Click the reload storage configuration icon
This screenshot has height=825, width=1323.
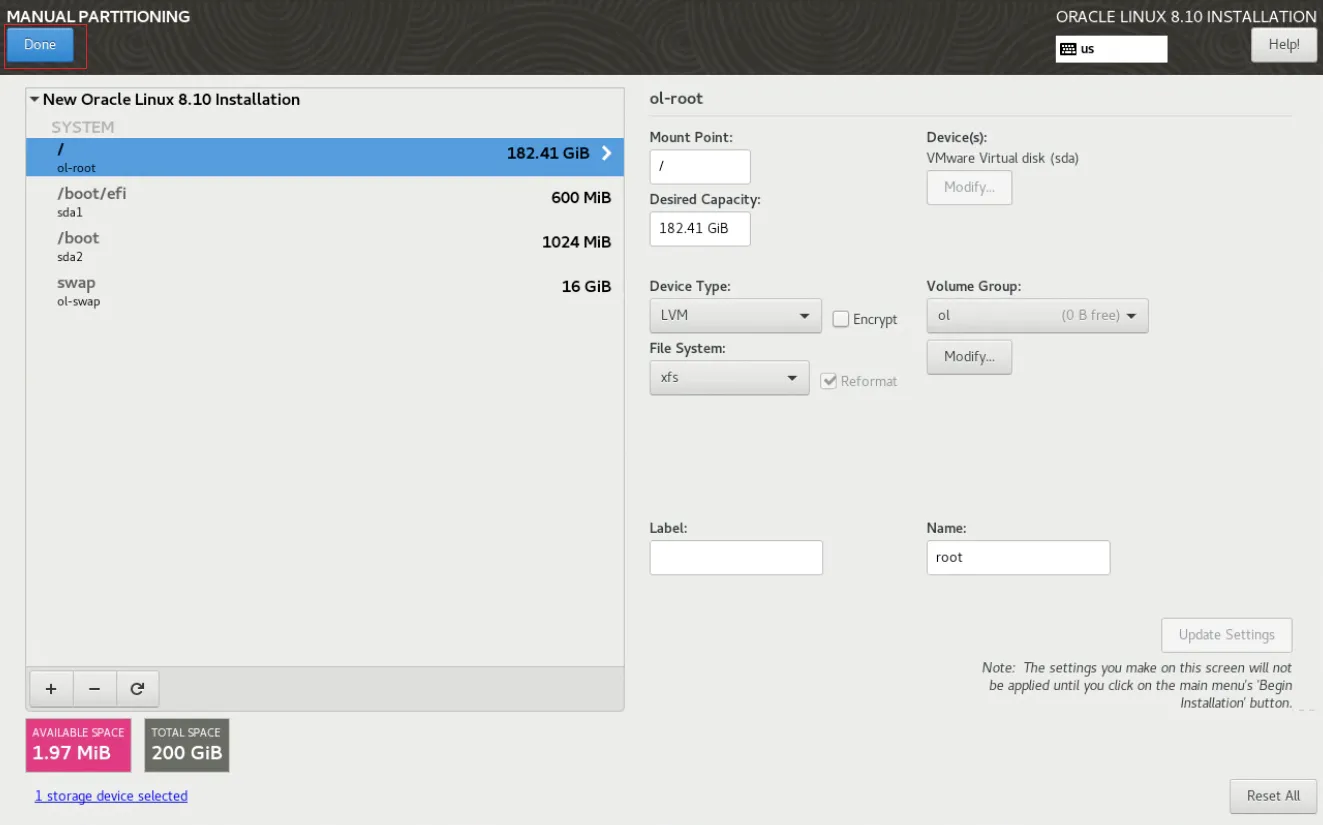coord(137,688)
